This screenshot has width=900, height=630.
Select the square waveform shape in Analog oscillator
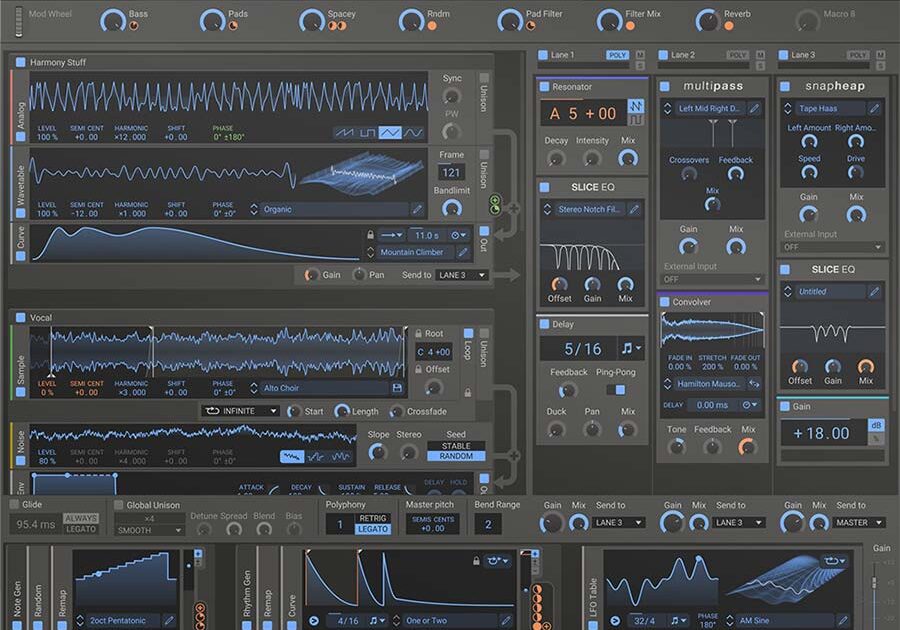(367, 133)
